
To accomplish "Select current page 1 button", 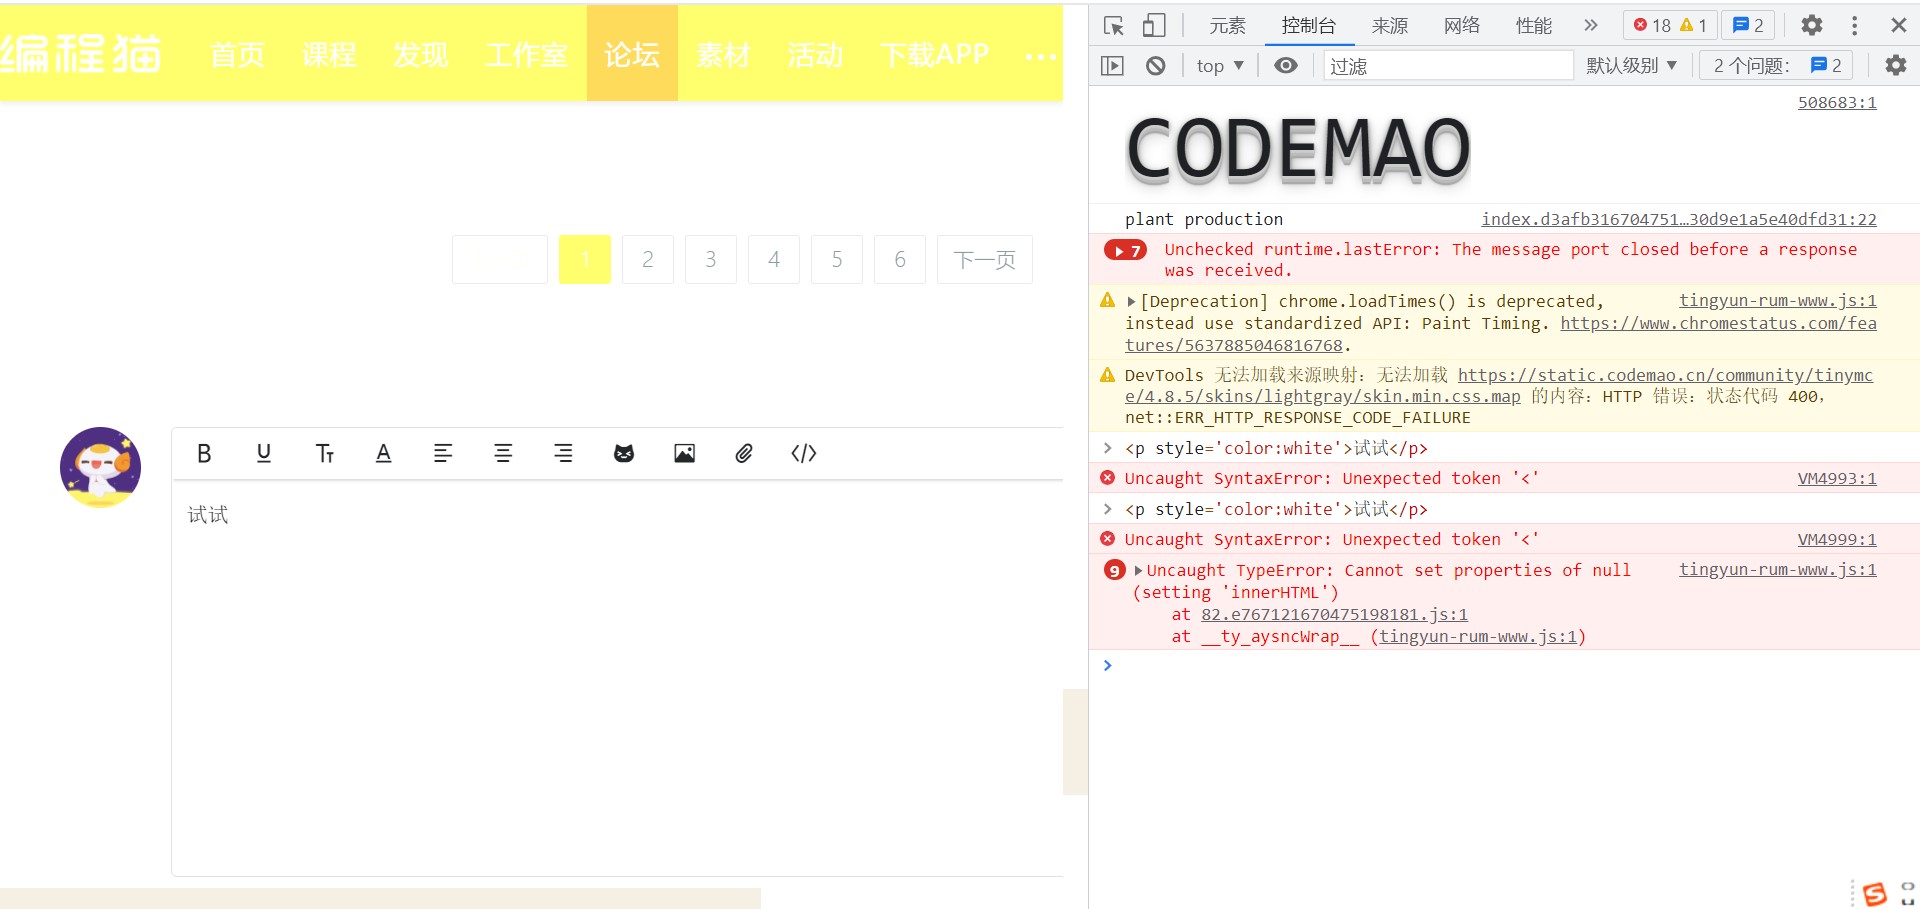I will pos(585,260).
